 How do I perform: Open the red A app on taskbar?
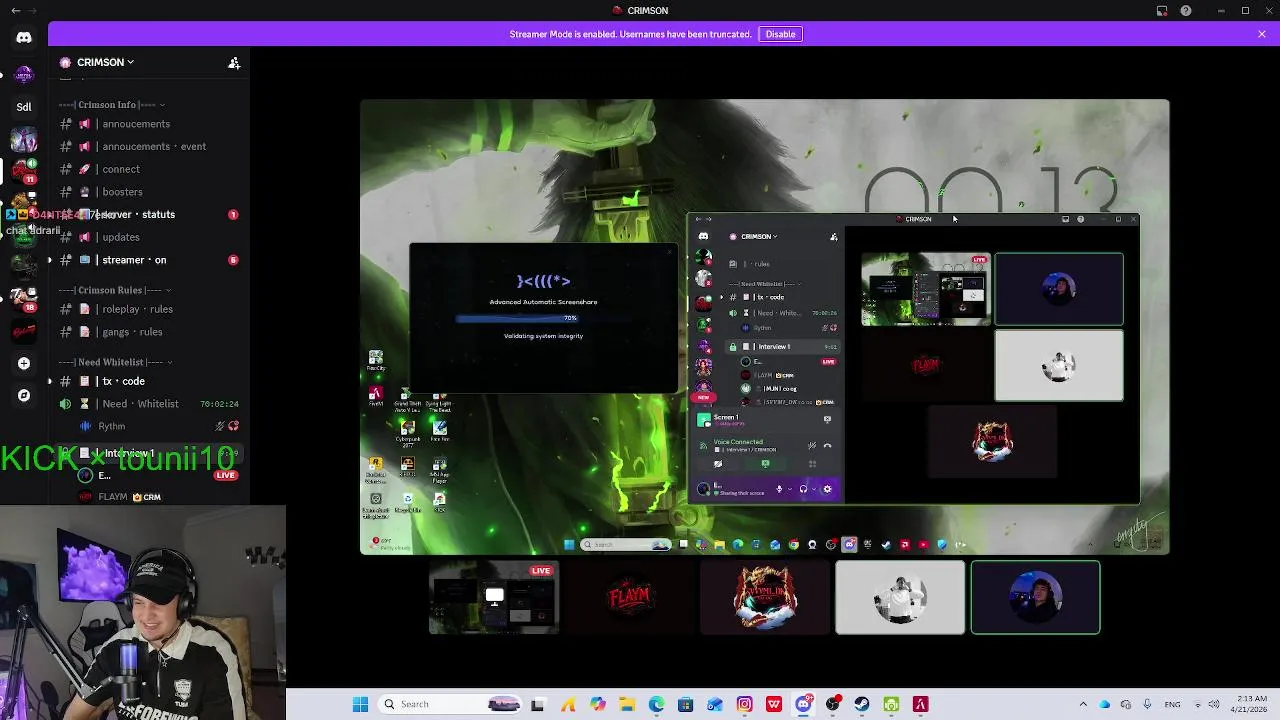tap(921, 704)
